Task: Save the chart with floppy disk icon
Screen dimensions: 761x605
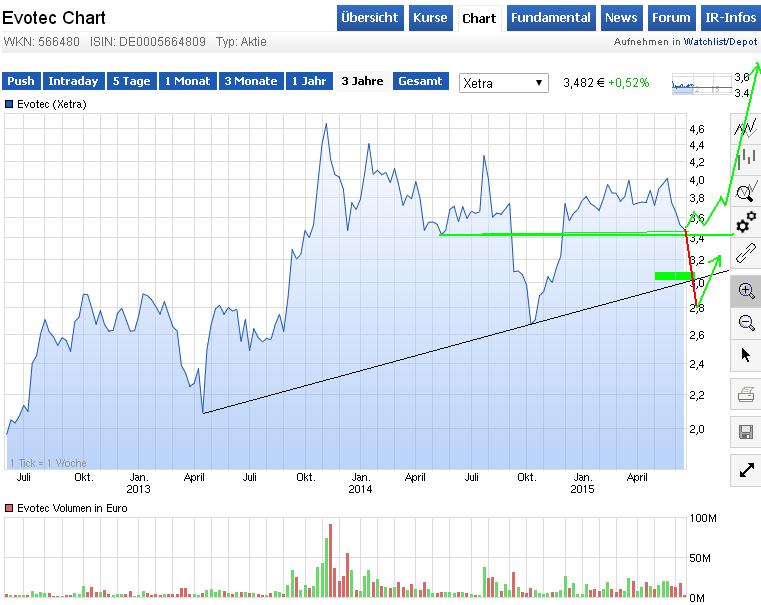Action: coord(745,432)
